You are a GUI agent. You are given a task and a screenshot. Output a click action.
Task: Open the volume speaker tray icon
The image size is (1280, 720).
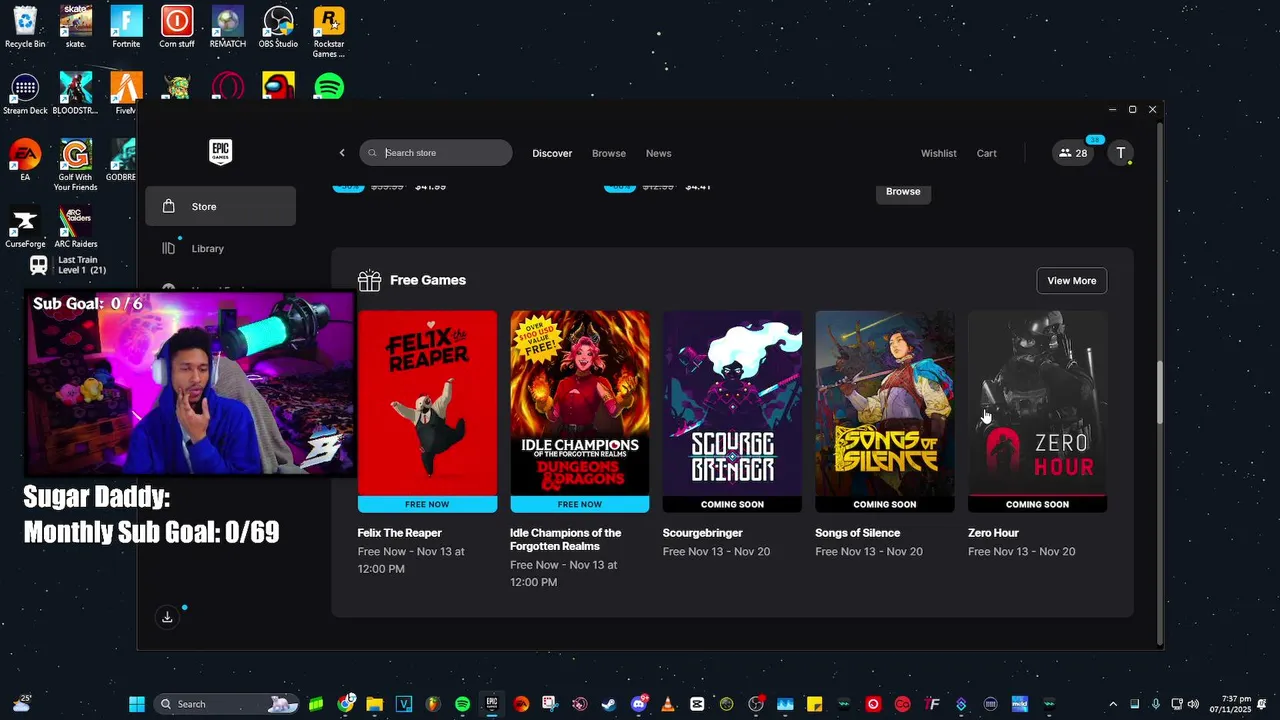click(1193, 704)
